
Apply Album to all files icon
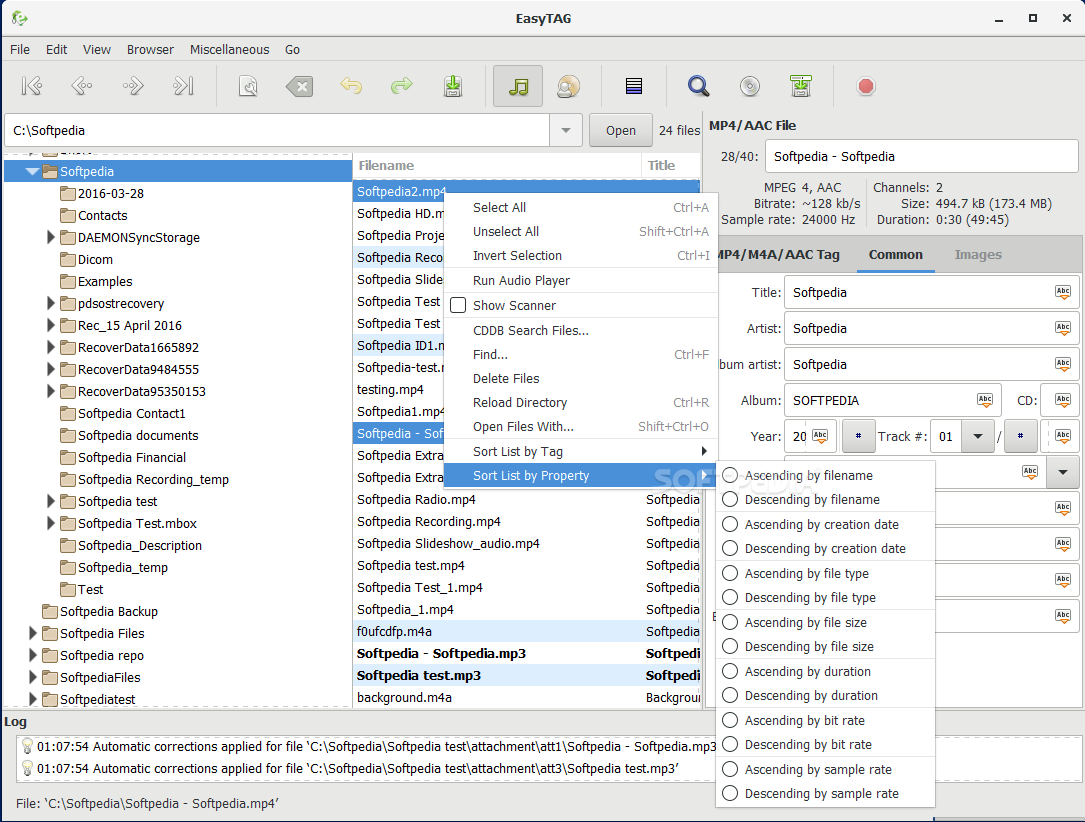click(x=985, y=400)
